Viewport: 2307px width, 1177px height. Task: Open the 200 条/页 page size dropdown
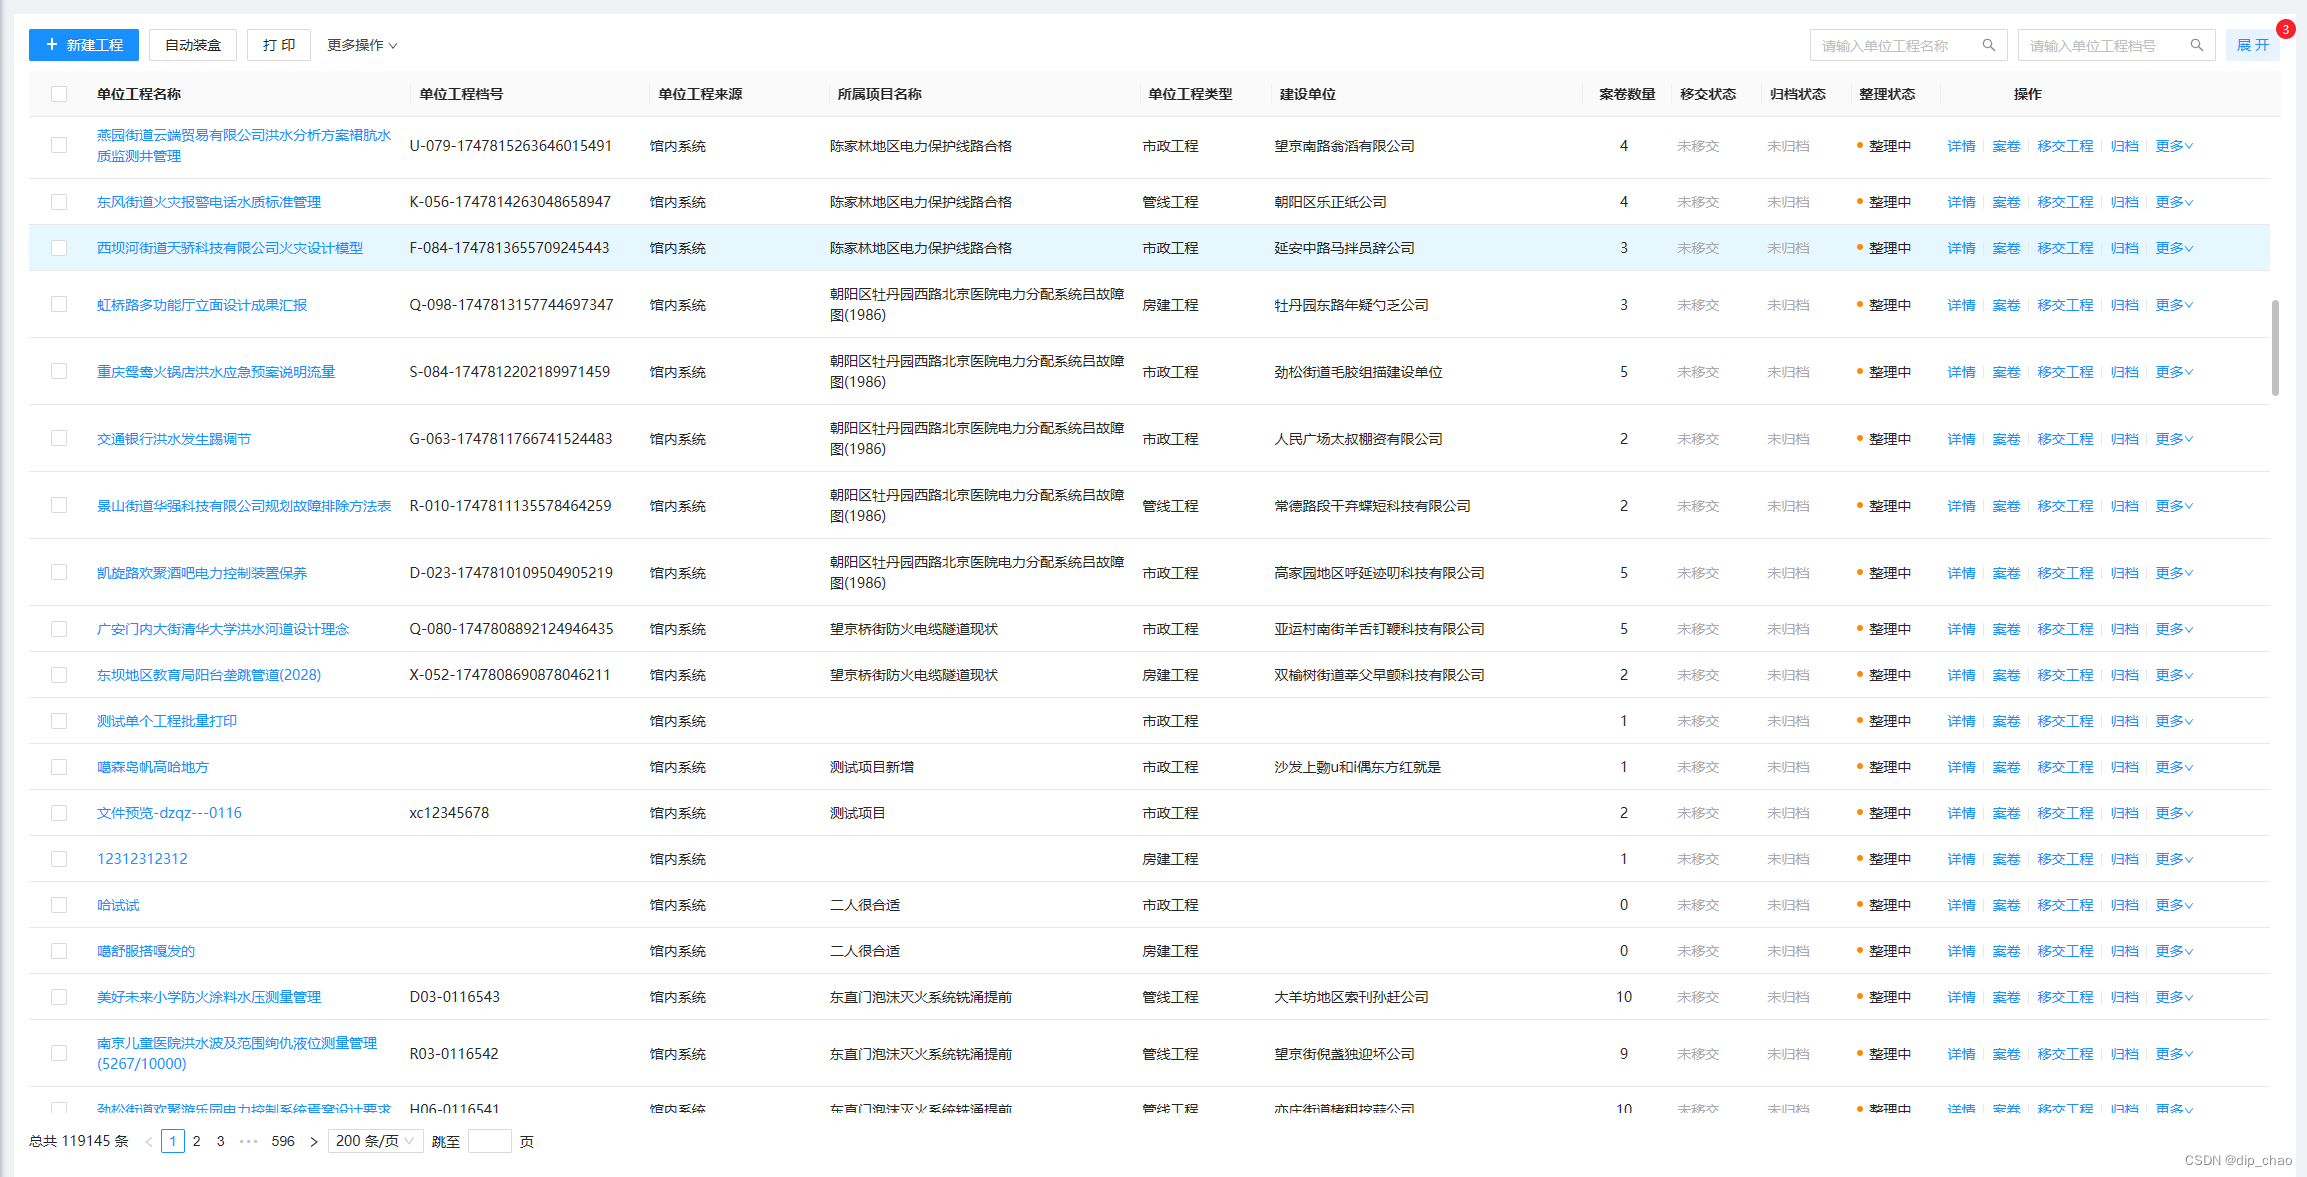tap(375, 1140)
